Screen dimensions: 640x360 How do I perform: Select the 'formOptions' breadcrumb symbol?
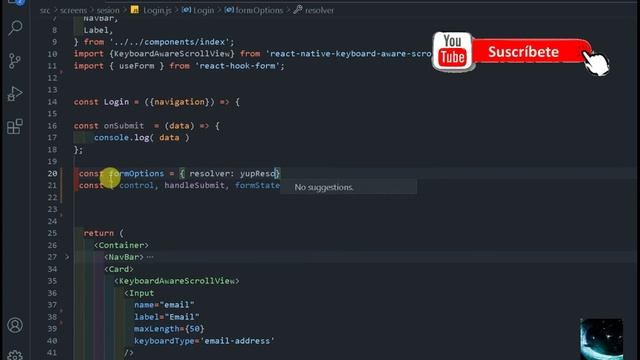pyautogui.click(x=259, y=10)
